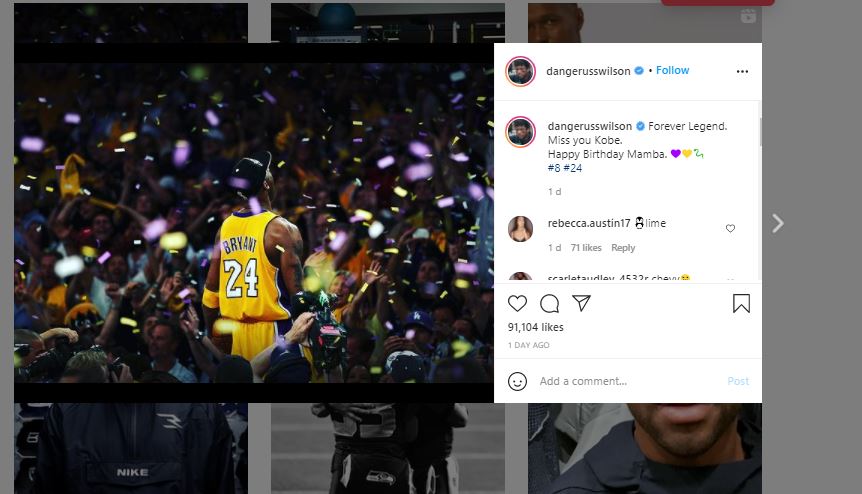
Task: Follow dangerusswilson
Action: (x=672, y=70)
